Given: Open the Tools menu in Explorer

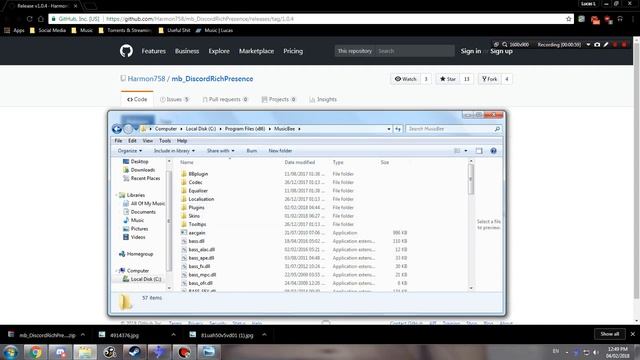Looking at the screenshot, I should point(165,140).
